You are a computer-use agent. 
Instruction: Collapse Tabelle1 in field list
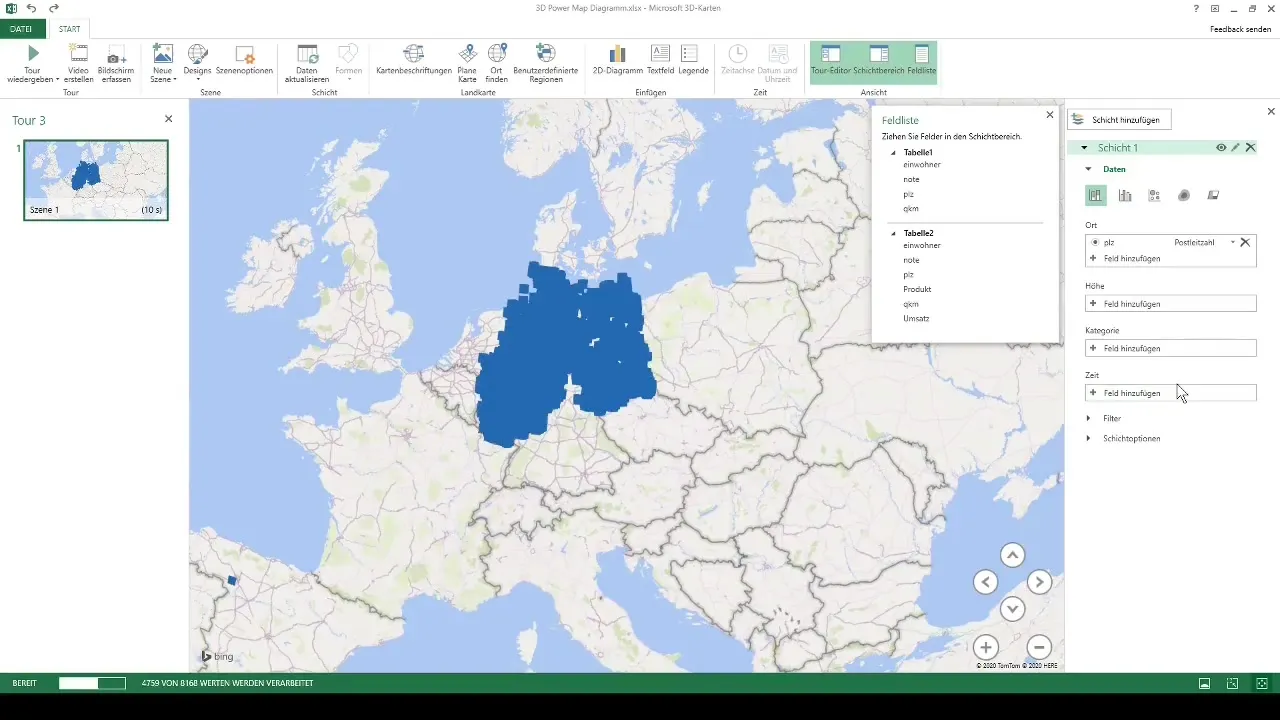pyautogui.click(x=894, y=152)
